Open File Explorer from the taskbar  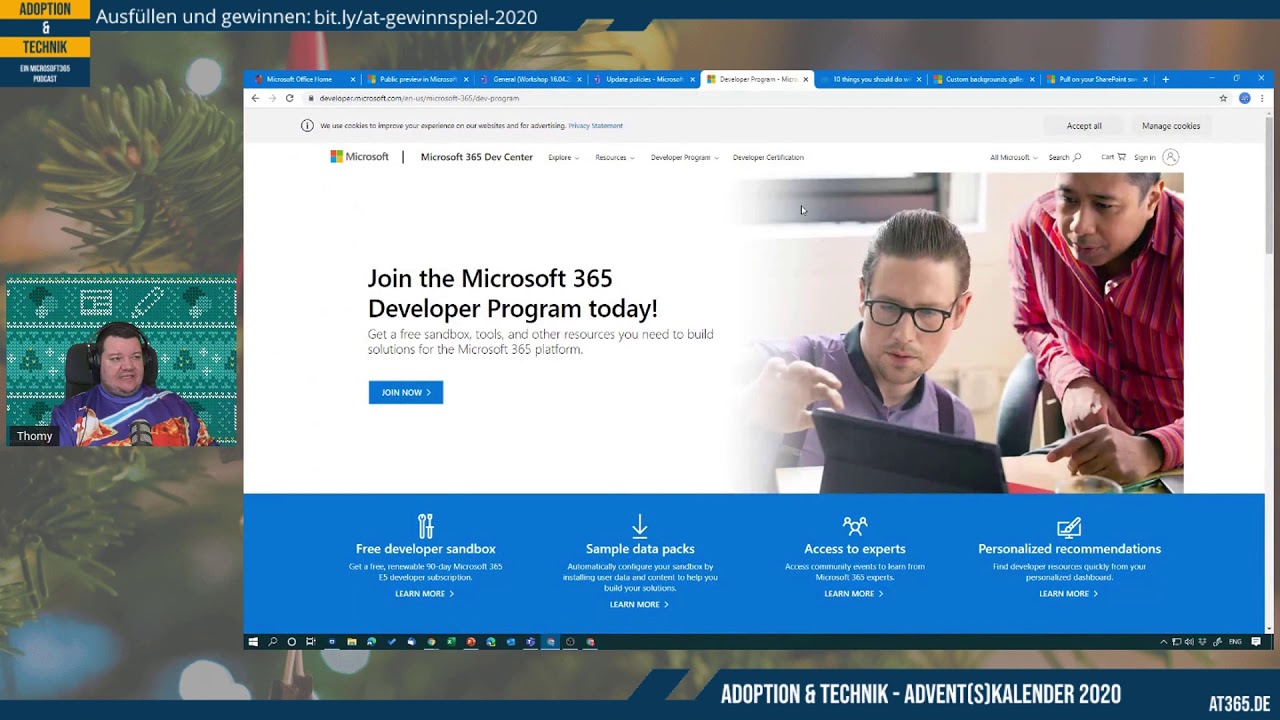352,642
